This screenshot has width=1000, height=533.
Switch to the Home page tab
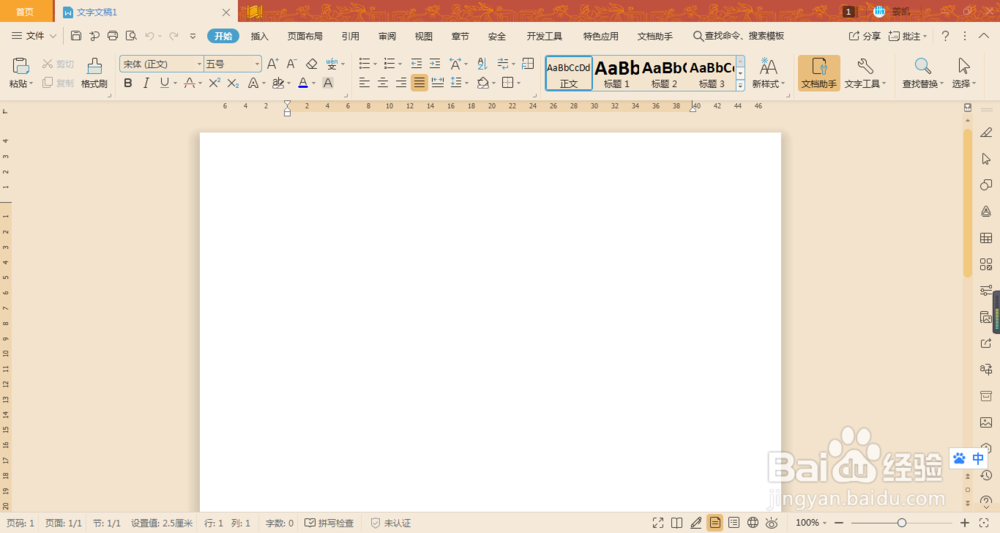click(25, 11)
